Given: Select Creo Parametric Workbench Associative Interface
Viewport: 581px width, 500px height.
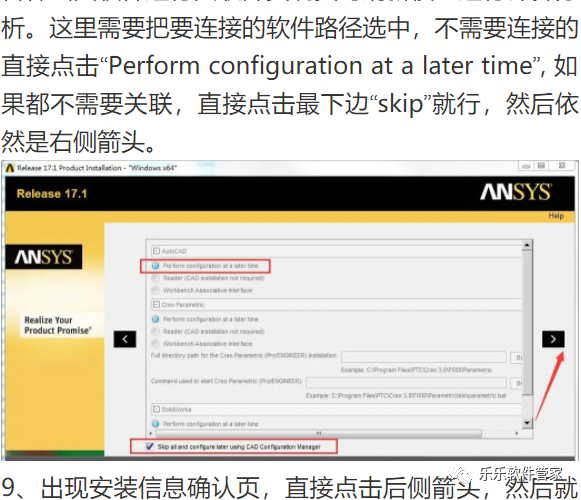Looking at the screenshot, I should (x=156, y=344).
